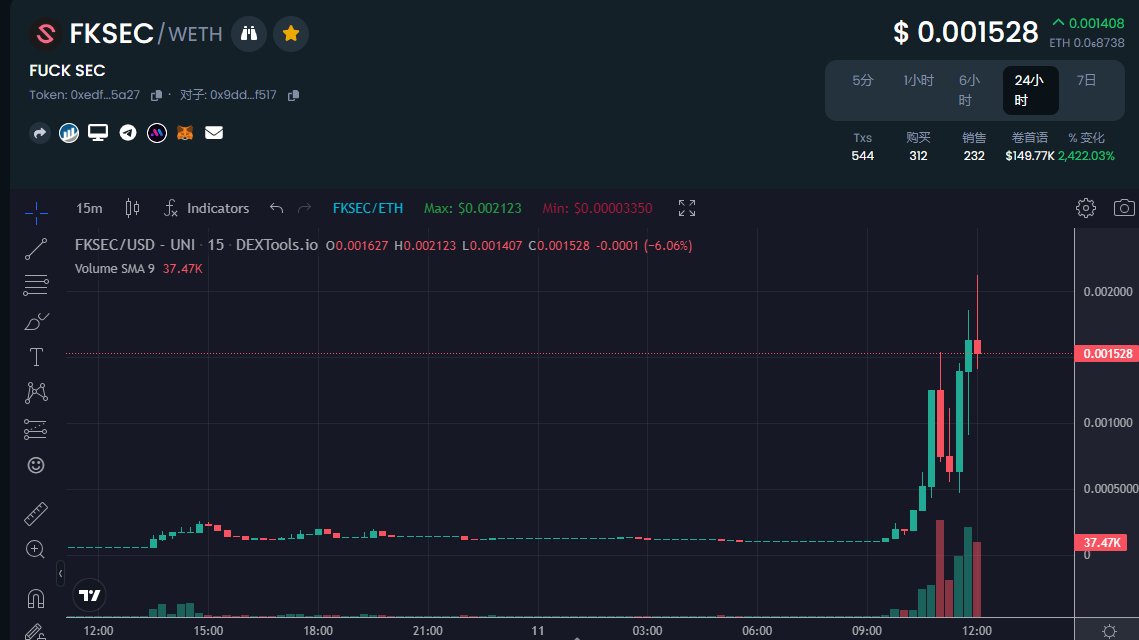This screenshot has width=1139, height=640.
Task: Select the pattern nodes tool
Action: (36, 392)
